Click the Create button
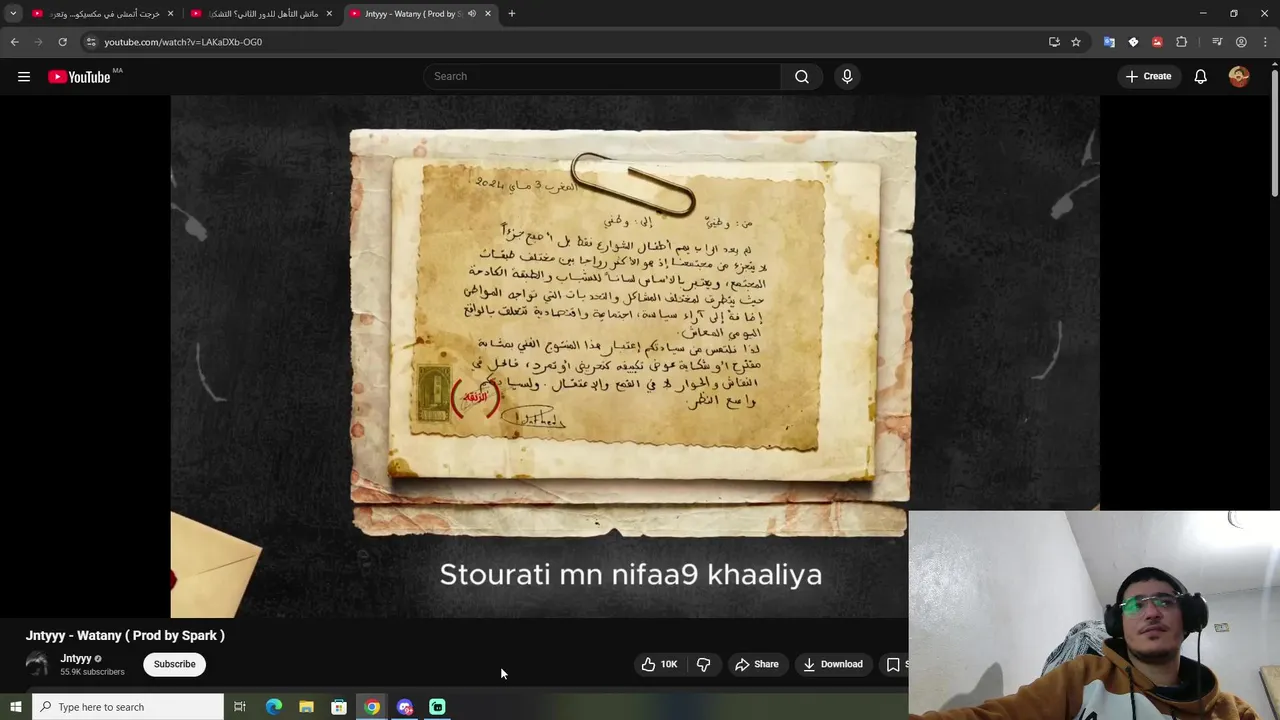The height and width of the screenshot is (720, 1280). tap(1148, 77)
